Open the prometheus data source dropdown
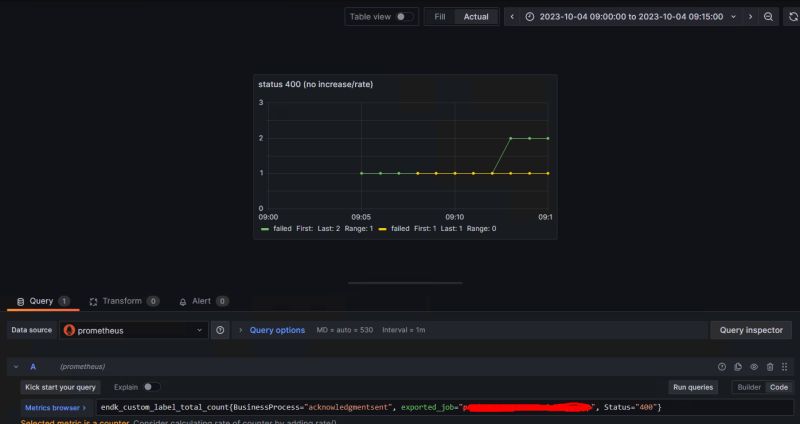 (134, 330)
